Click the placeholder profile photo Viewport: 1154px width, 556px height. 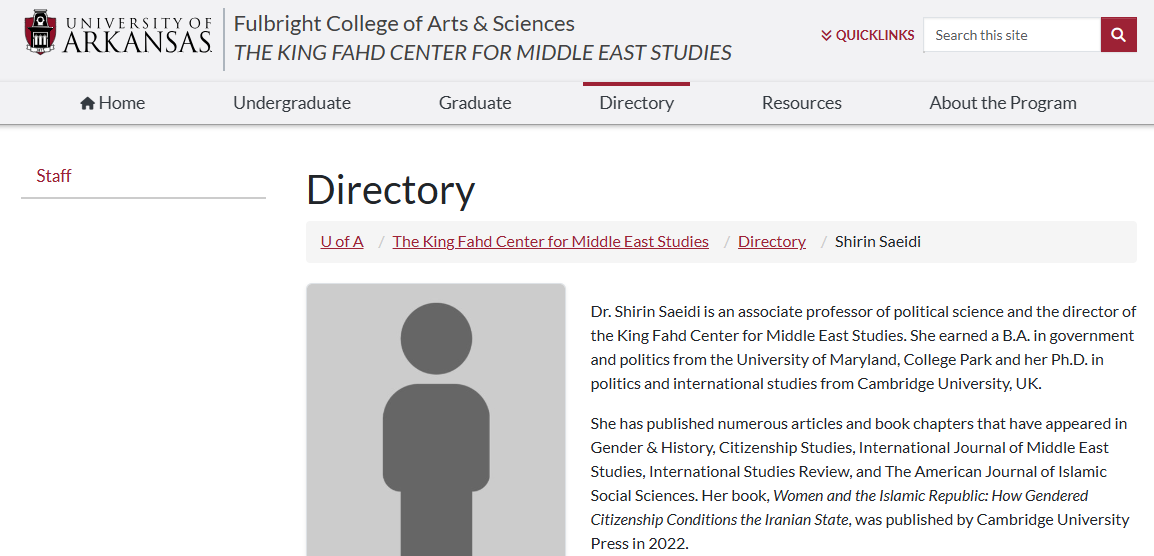[436, 420]
